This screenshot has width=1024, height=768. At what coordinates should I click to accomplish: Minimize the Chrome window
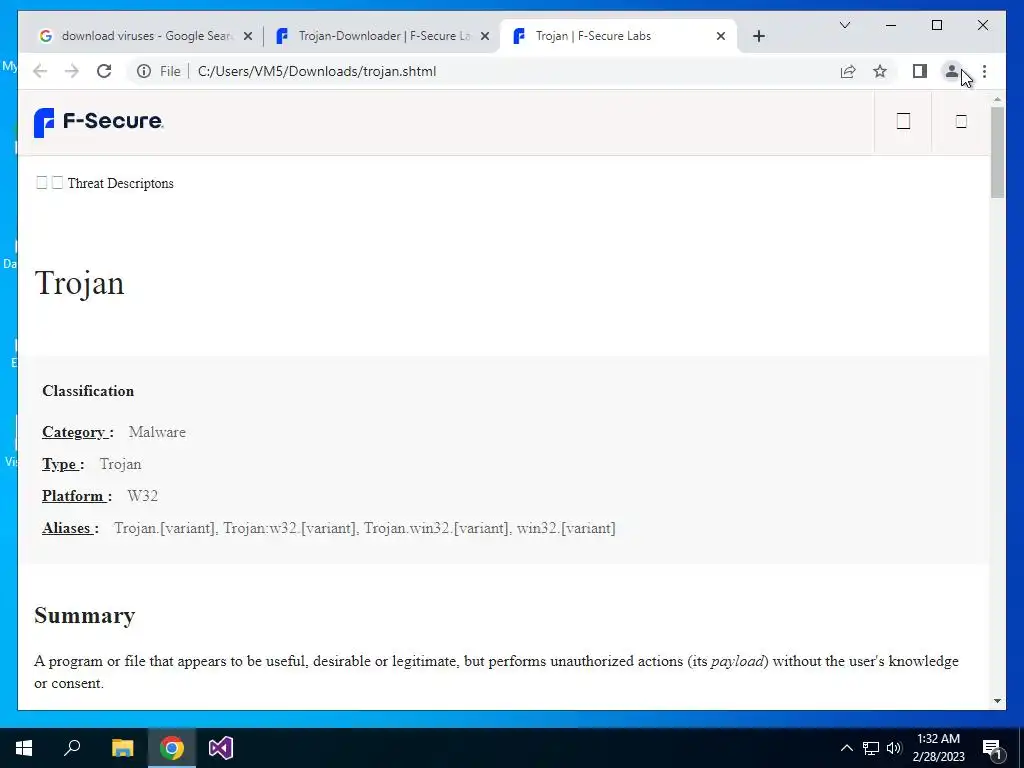[891, 25]
